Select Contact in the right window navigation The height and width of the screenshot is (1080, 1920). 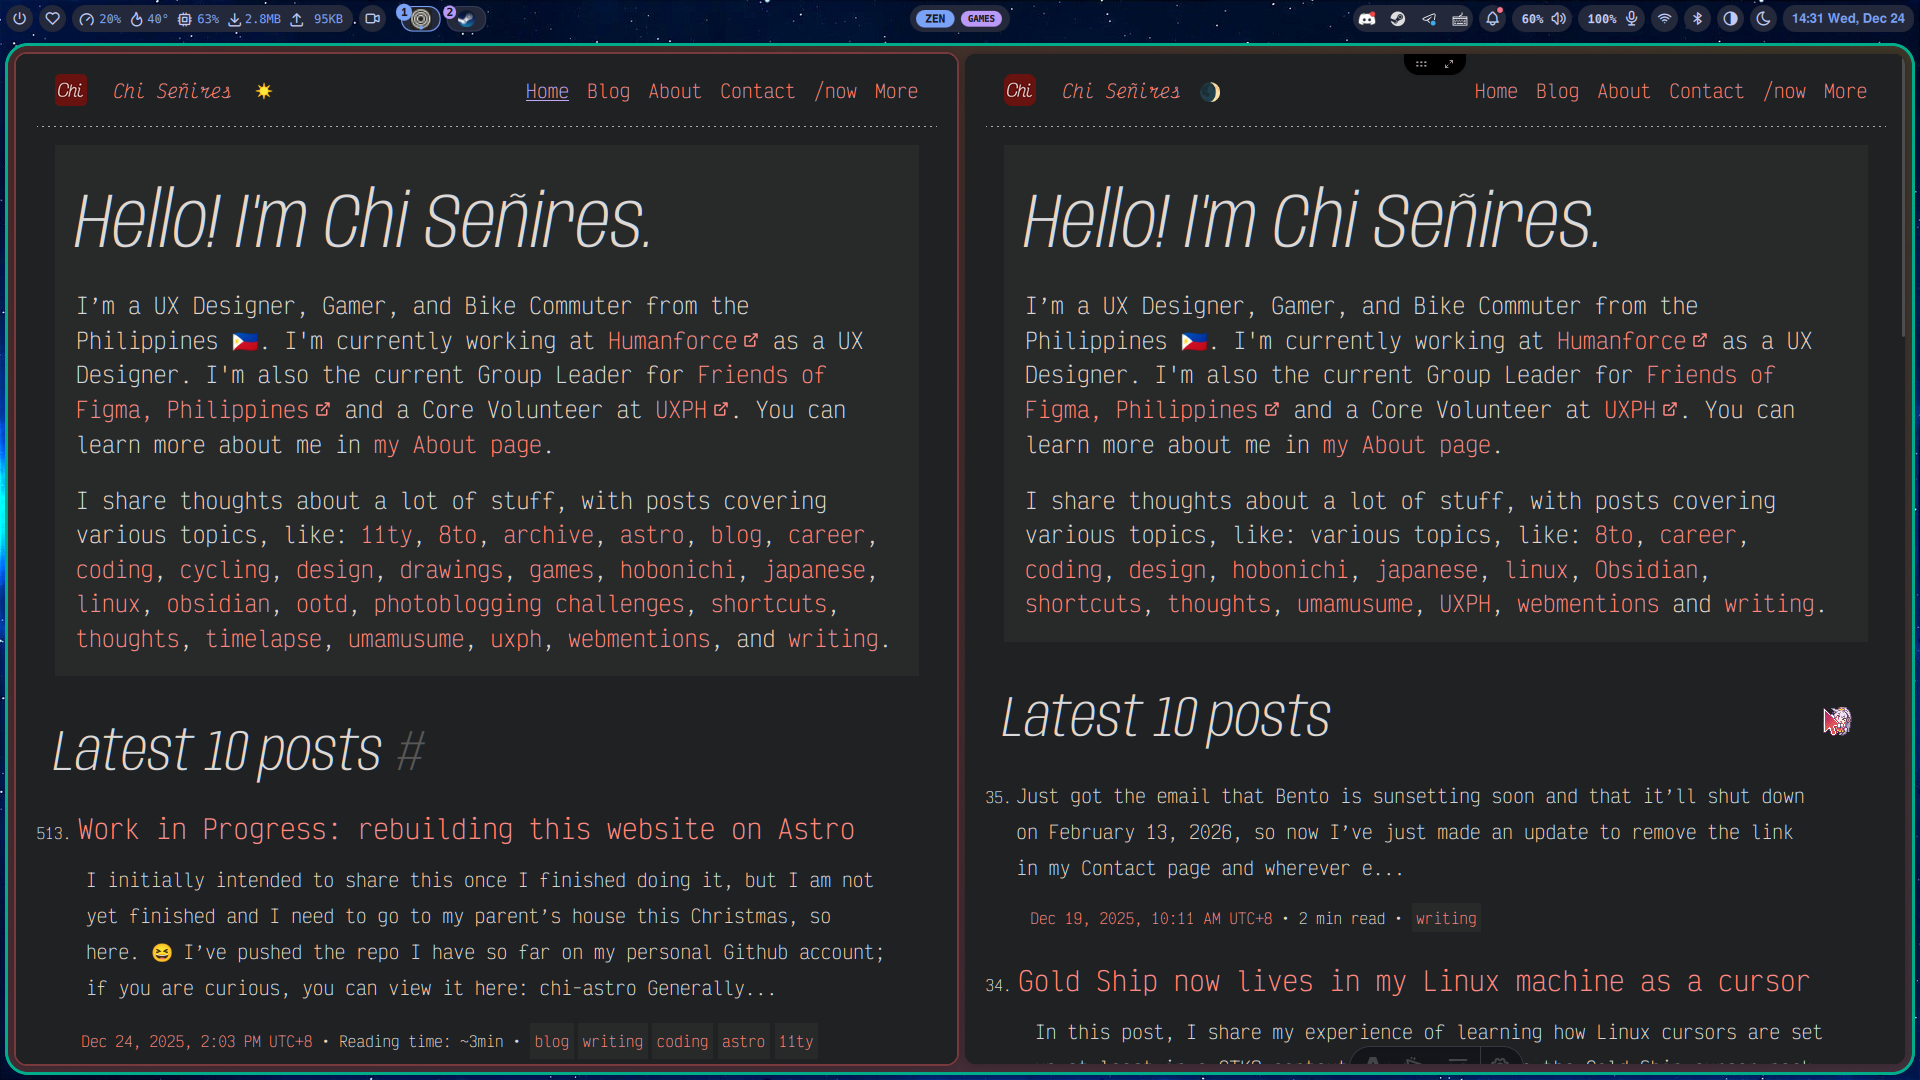tap(1706, 91)
